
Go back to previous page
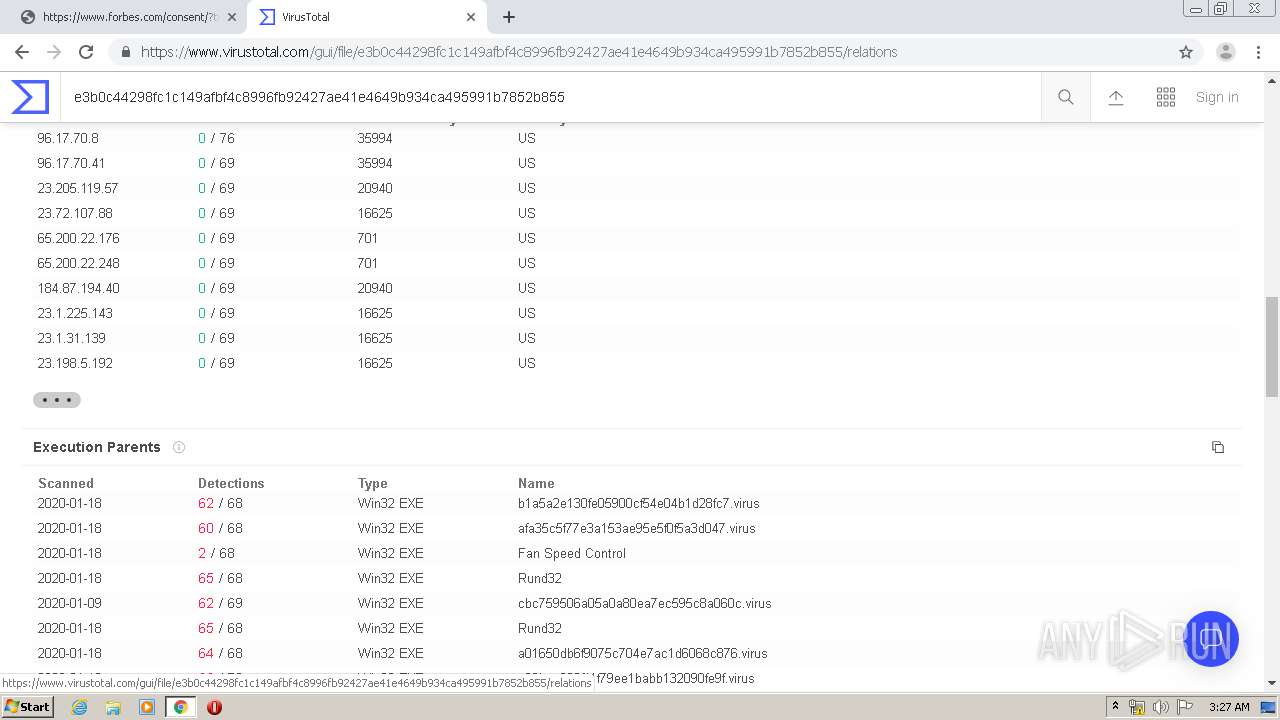pos(22,52)
